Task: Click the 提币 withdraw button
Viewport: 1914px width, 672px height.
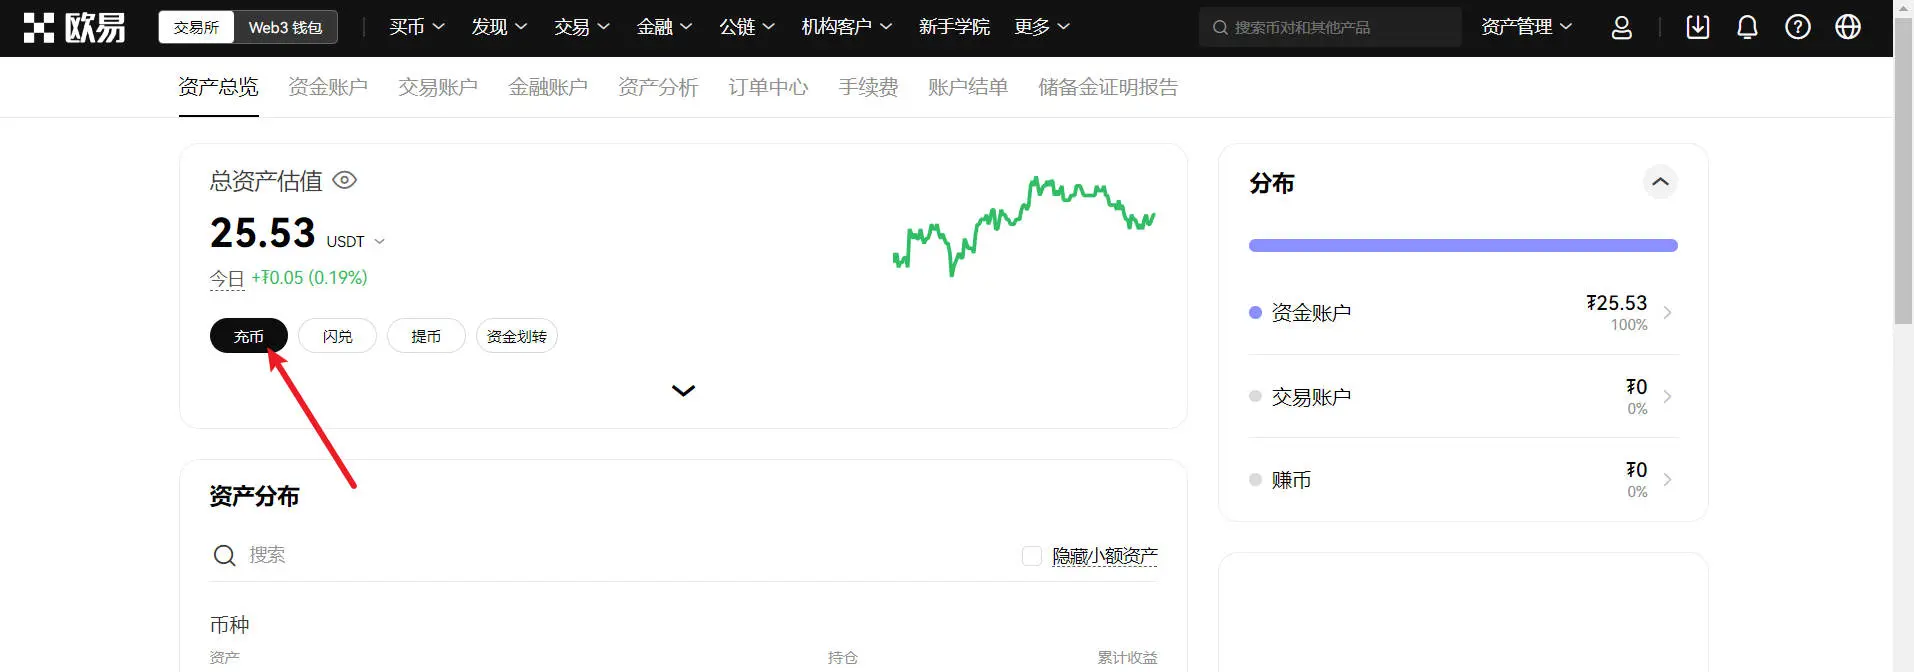Action: pos(426,336)
